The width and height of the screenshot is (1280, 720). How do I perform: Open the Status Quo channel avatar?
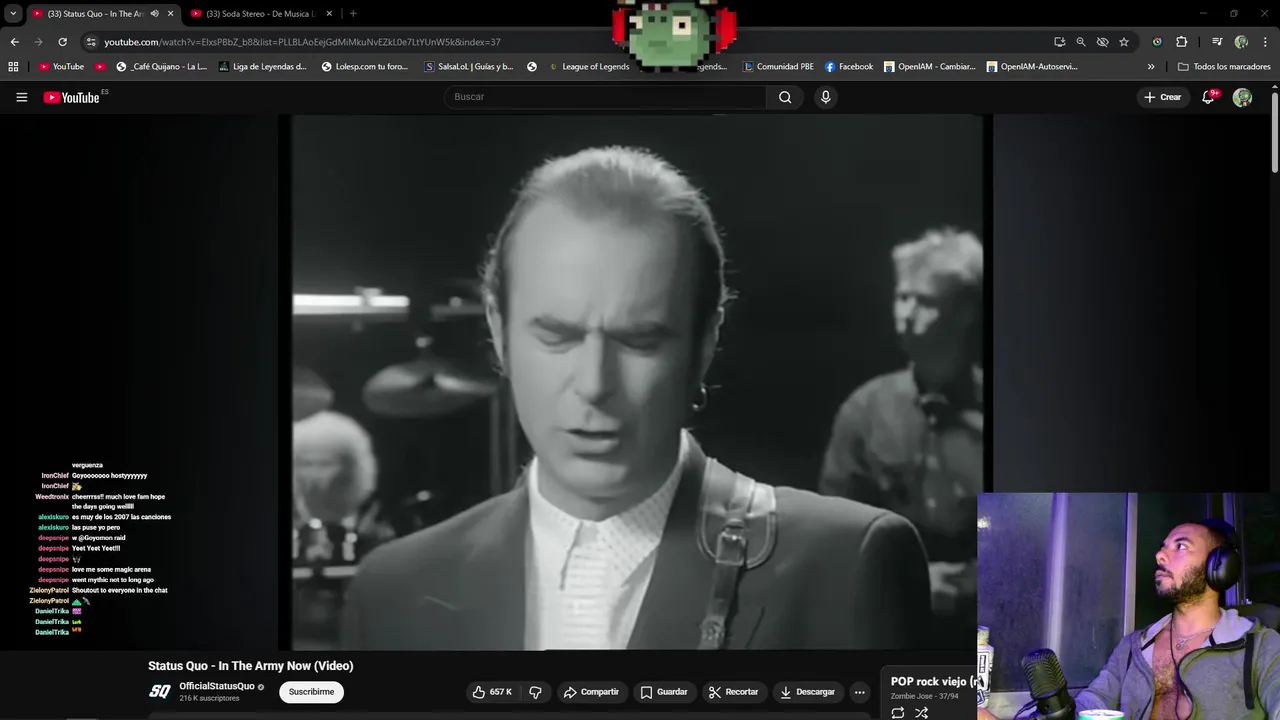coord(160,692)
